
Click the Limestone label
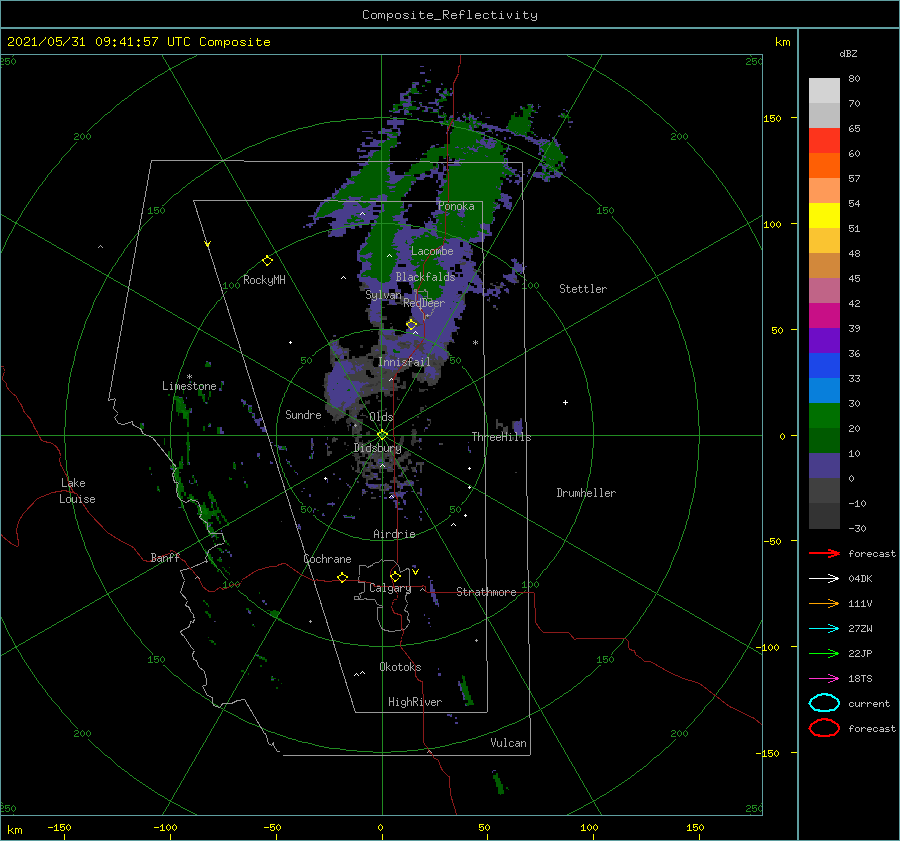coord(189,386)
